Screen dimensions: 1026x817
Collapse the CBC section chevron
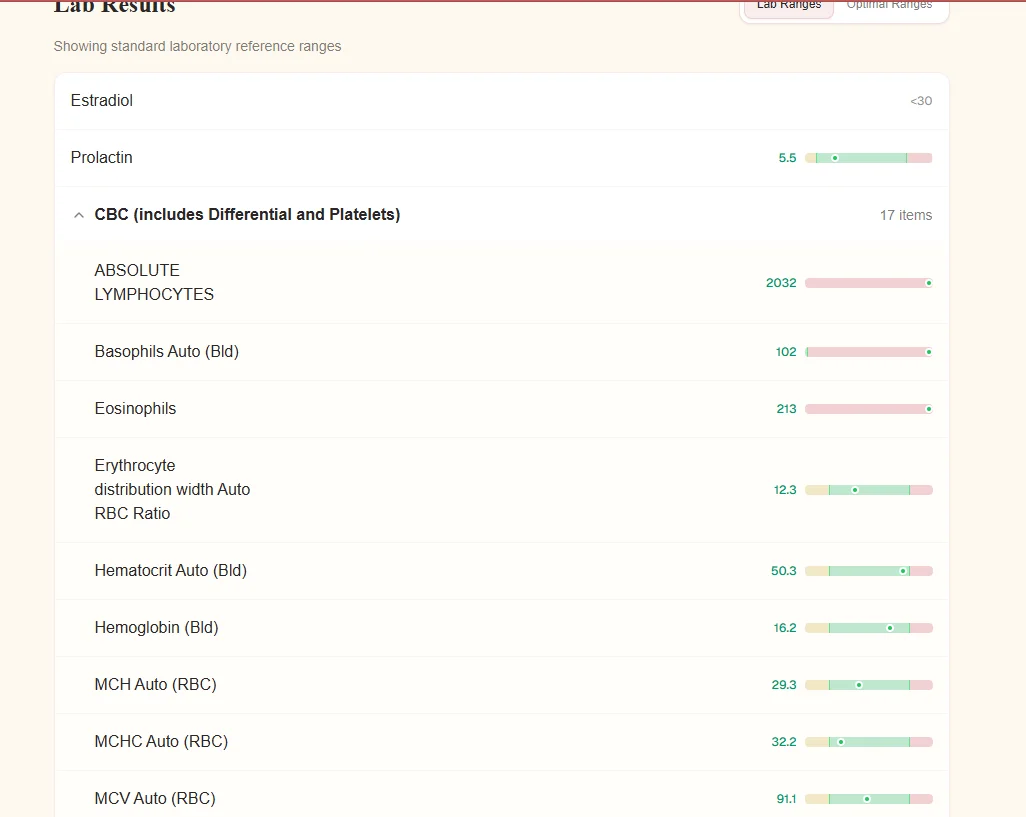coord(79,215)
